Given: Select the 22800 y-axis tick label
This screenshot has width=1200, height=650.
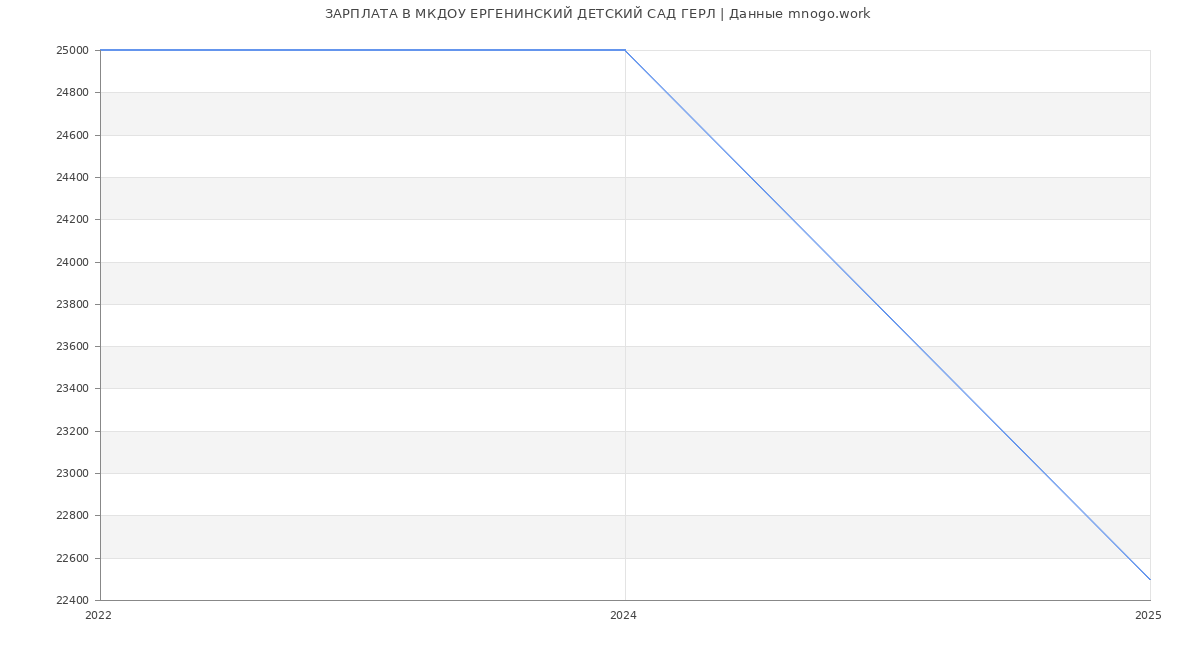Looking at the screenshot, I should pyautogui.click(x=74, y=516).
